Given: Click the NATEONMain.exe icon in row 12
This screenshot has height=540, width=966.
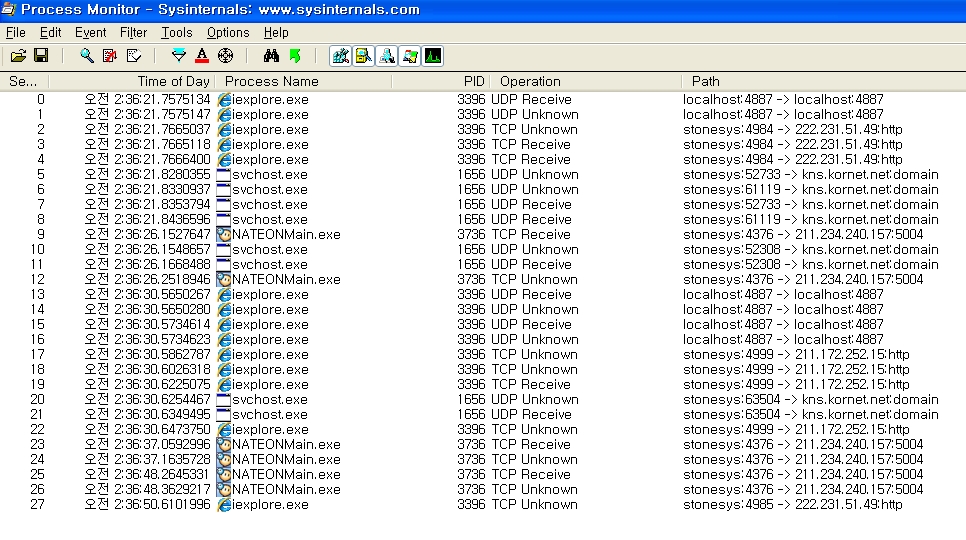Looking at the screenshot, I should pos(224,280).
